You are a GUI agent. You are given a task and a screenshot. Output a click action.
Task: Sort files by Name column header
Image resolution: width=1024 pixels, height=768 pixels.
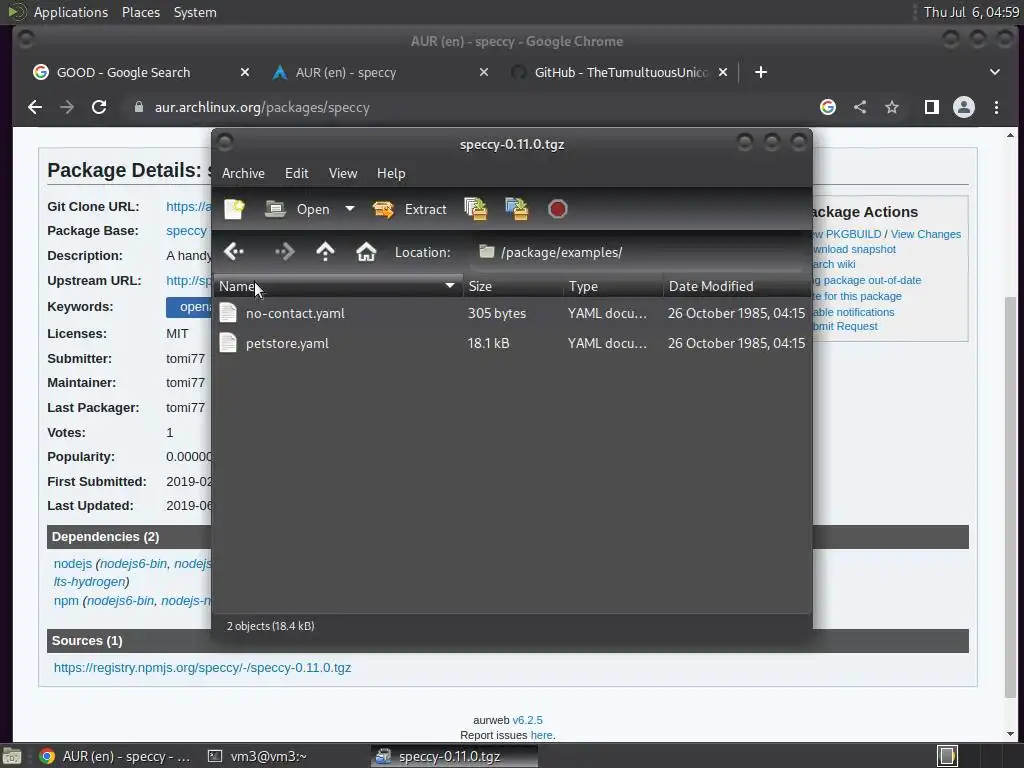(x=337, y=286)
